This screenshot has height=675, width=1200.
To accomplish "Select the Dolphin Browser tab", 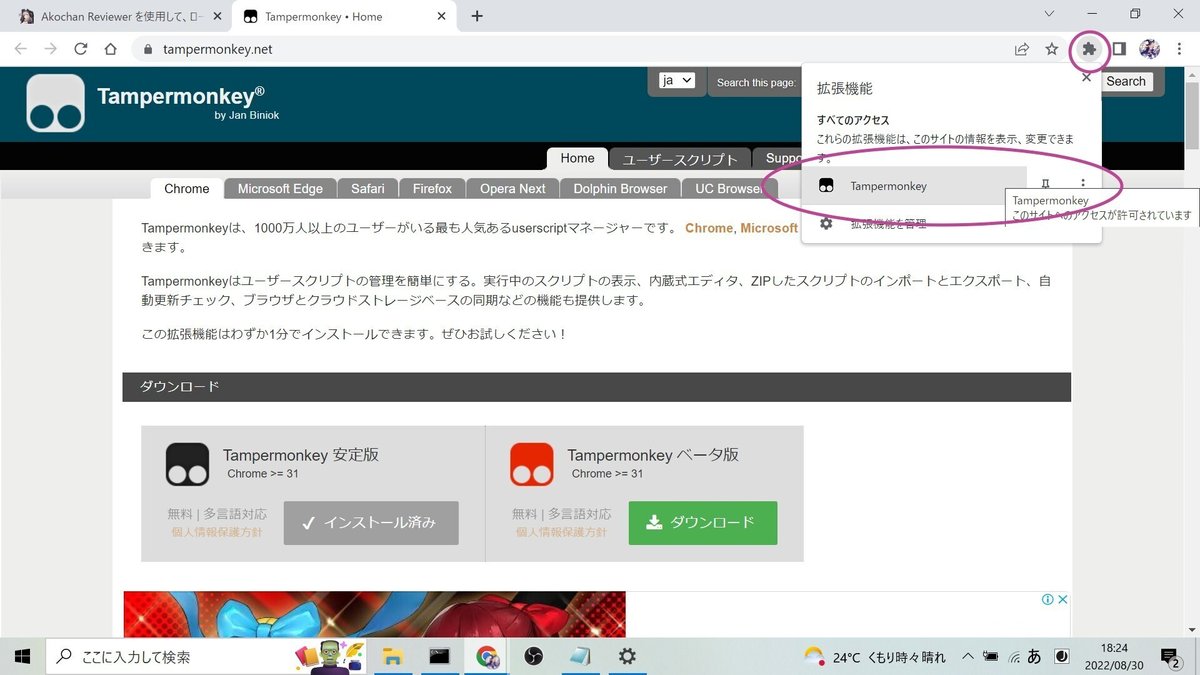I will coord(620,188).
